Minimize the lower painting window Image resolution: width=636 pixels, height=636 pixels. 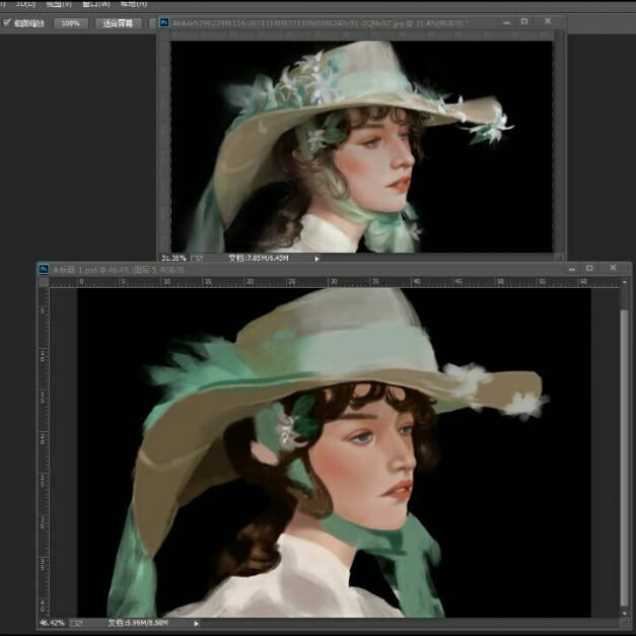[x=572, y=269]
